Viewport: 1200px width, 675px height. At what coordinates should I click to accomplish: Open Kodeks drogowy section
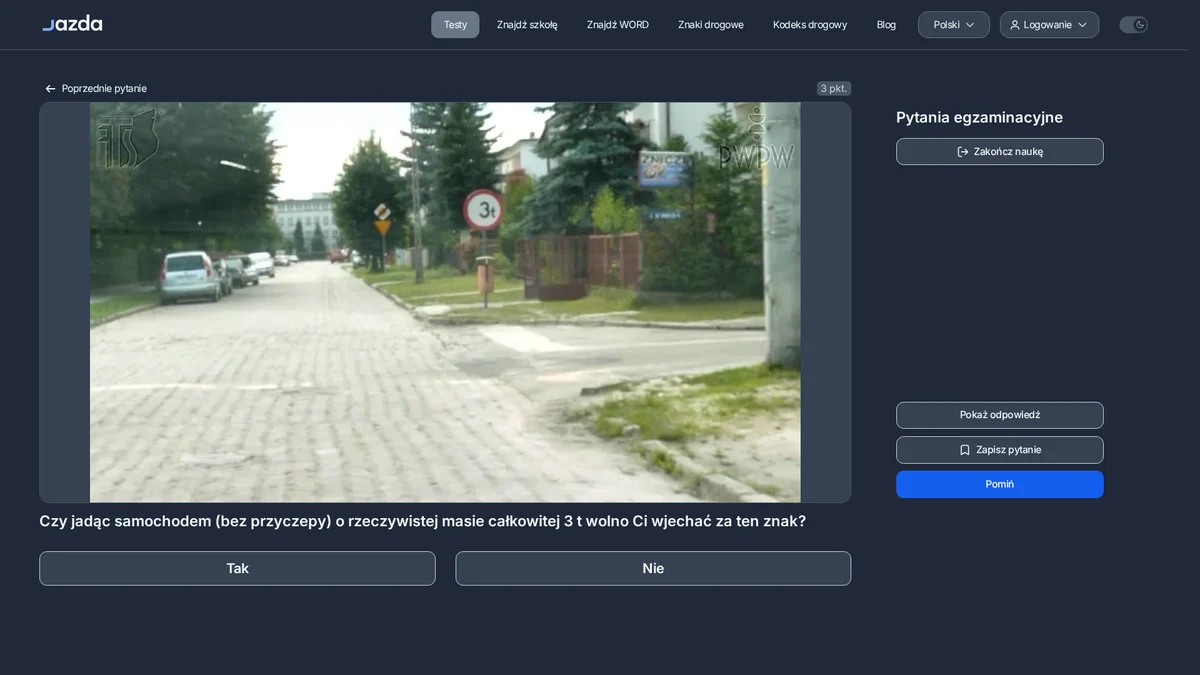[810, 25]
